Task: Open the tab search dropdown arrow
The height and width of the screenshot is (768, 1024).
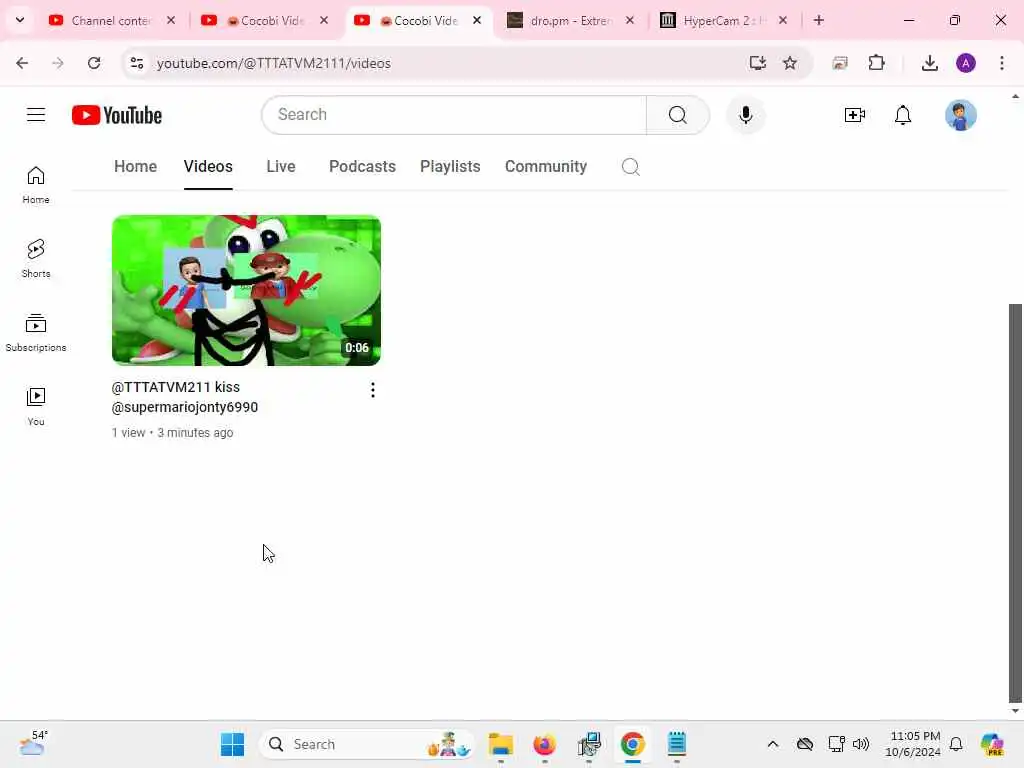Action: [x=20, y=20]
